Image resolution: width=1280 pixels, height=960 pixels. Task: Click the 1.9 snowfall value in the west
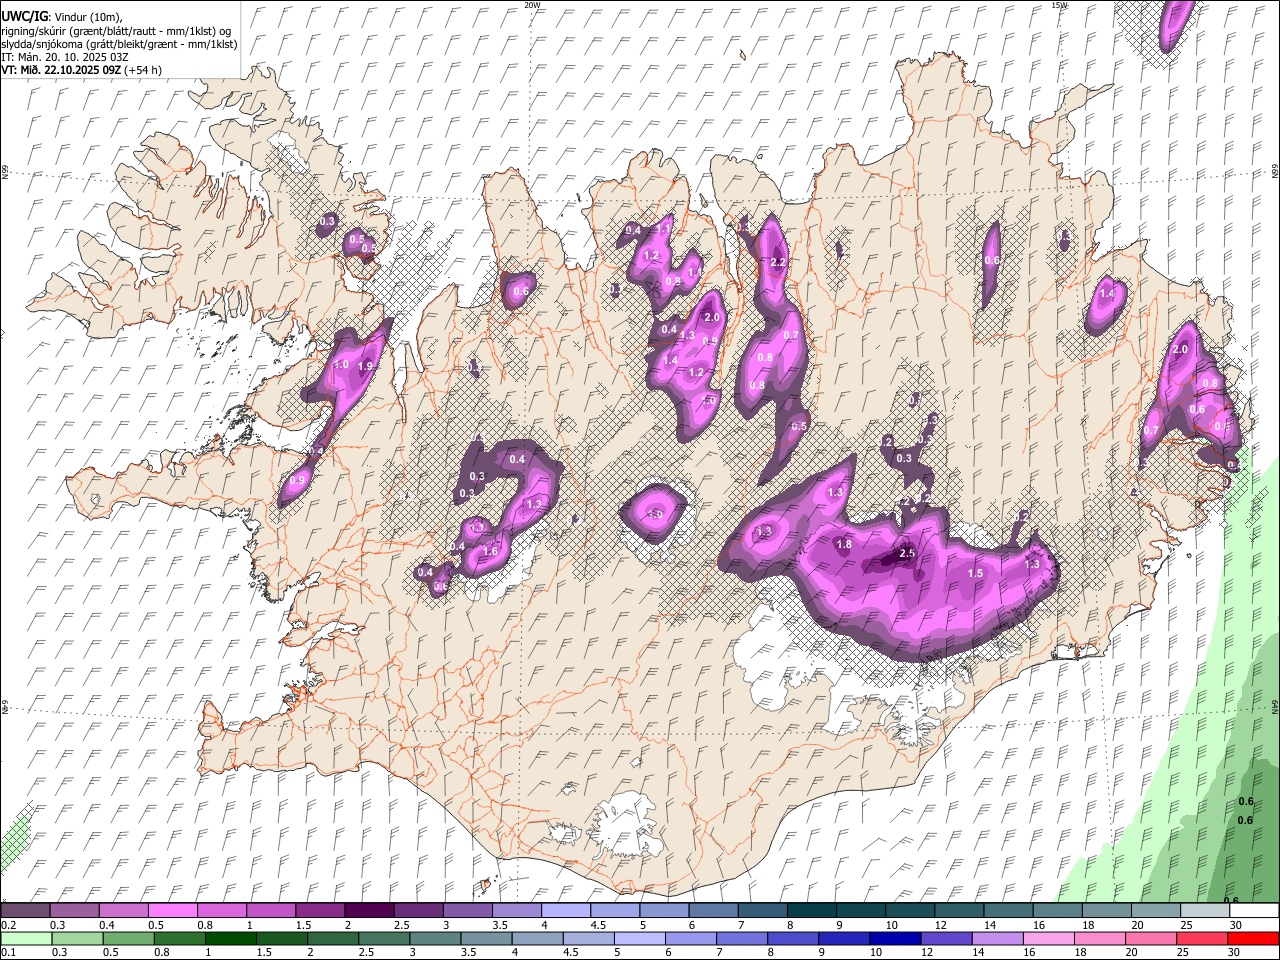click(x=365, y=367)
